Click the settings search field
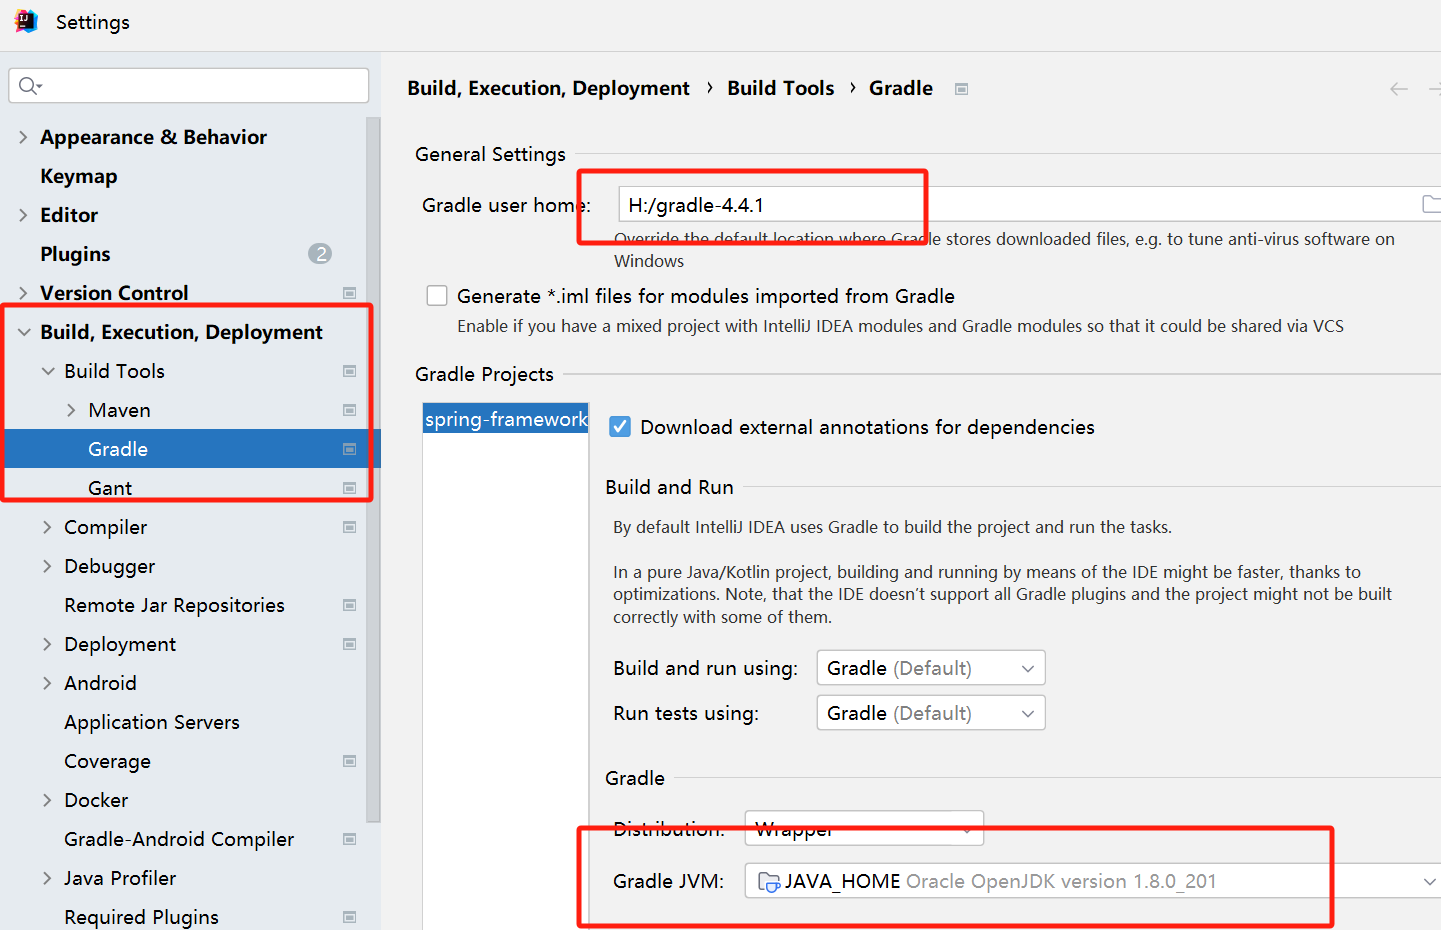This screenshot has height=930, width=1441. click(189, 86)
